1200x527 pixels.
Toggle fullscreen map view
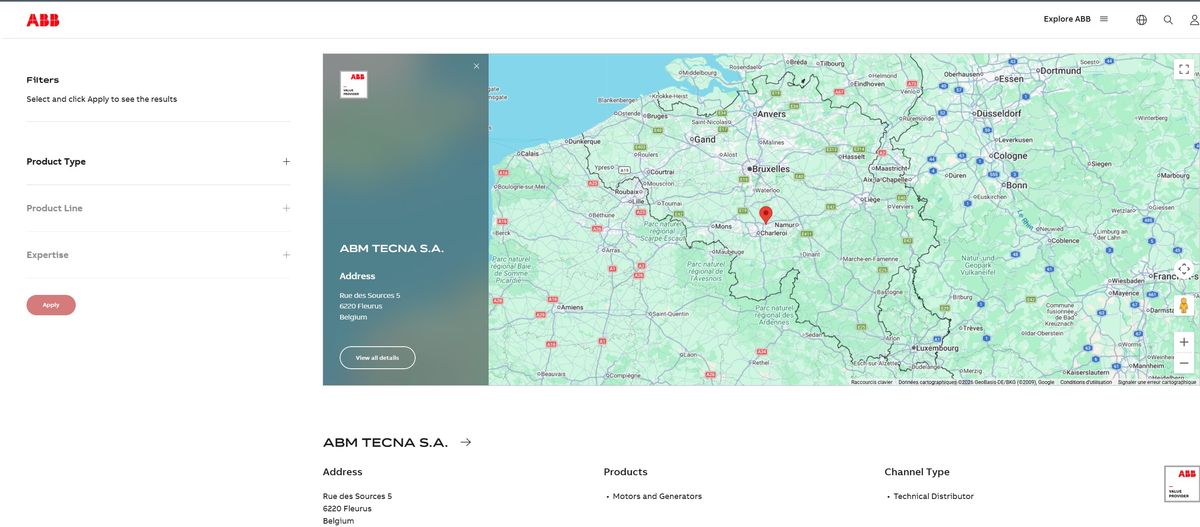[1184, 69]
